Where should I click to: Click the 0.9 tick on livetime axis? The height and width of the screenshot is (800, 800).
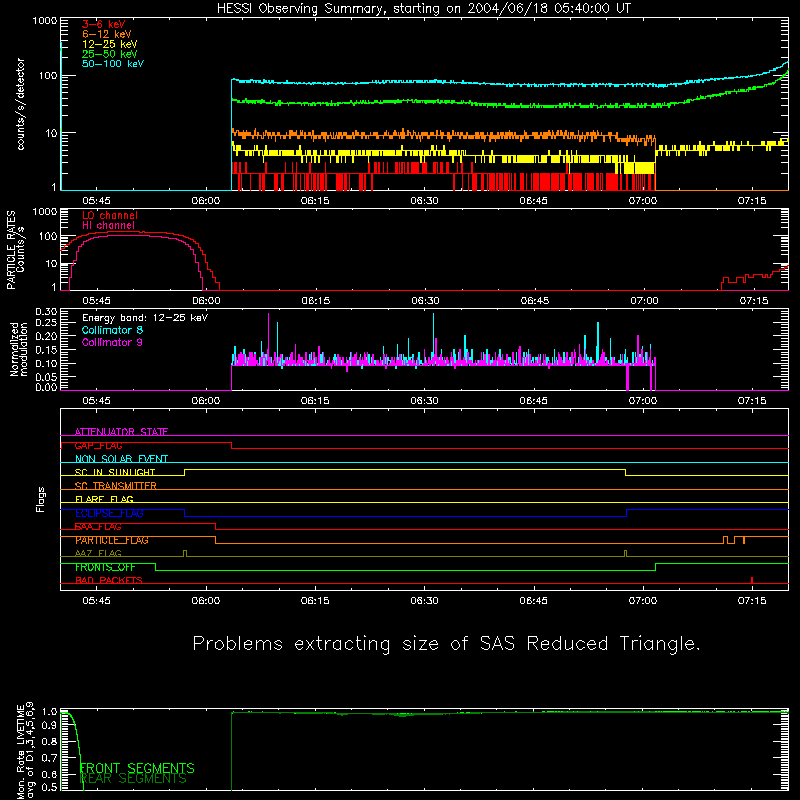(49, 726)
